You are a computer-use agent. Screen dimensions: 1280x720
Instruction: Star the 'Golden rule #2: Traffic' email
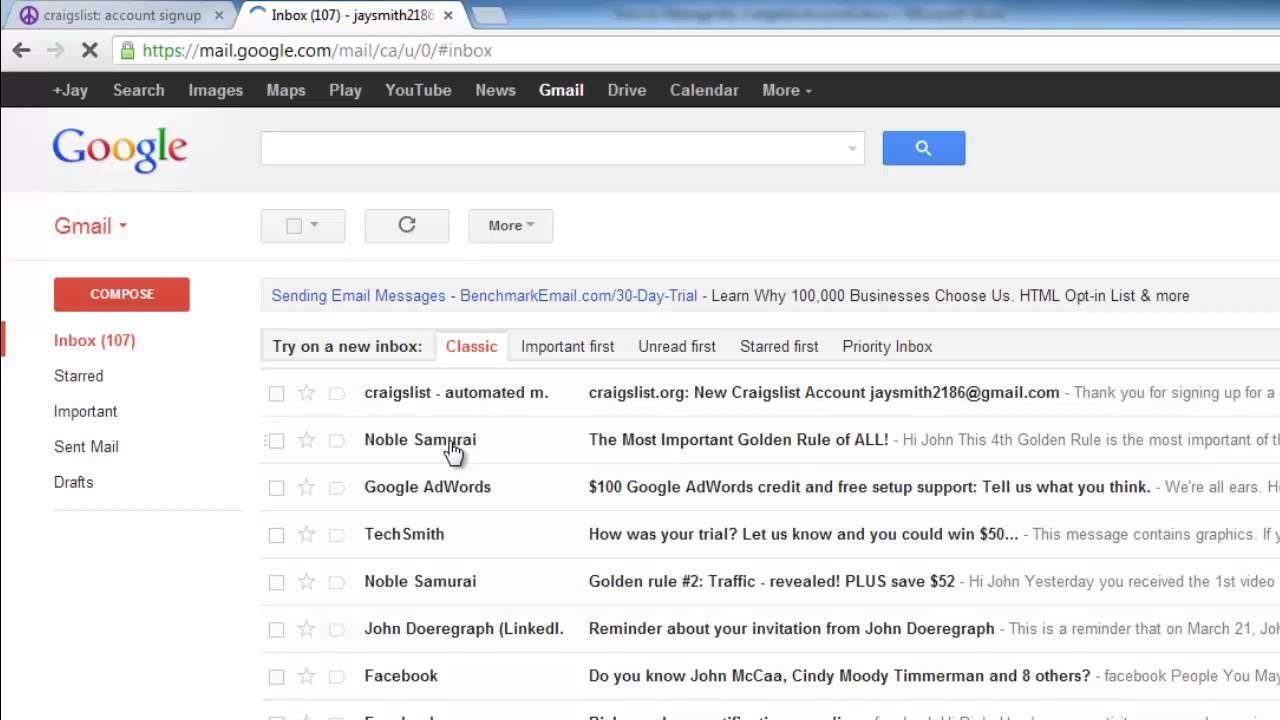point(307,581)
